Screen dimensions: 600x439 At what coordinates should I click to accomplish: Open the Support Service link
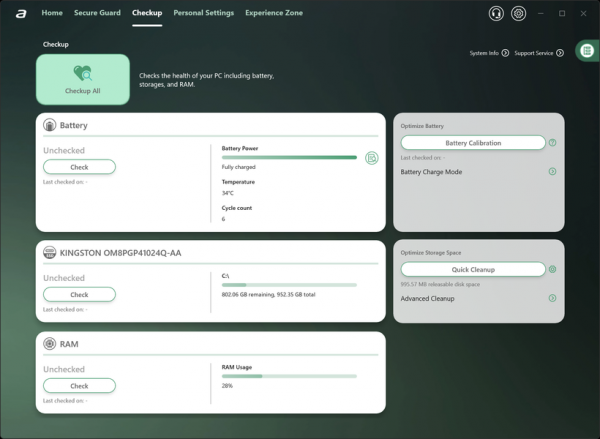pyautogui.click(x=539, y=53)
